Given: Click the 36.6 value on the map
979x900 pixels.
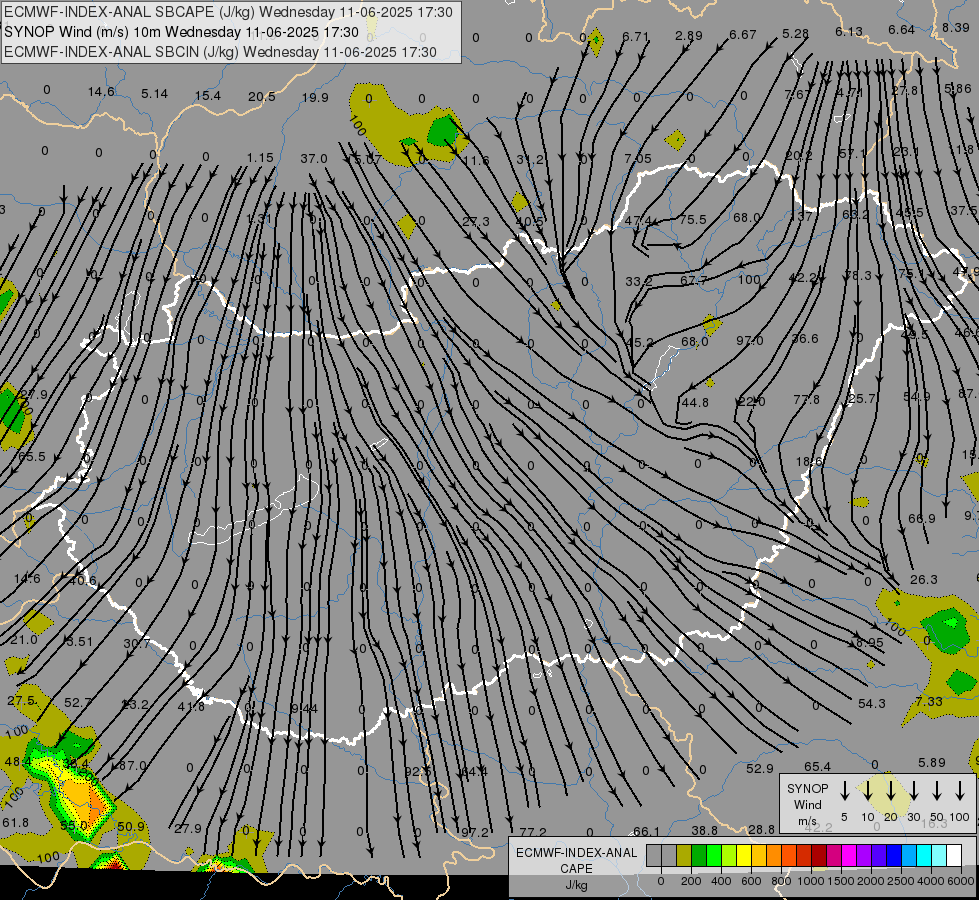Looking at the screenshot, I should coord(805,339).
